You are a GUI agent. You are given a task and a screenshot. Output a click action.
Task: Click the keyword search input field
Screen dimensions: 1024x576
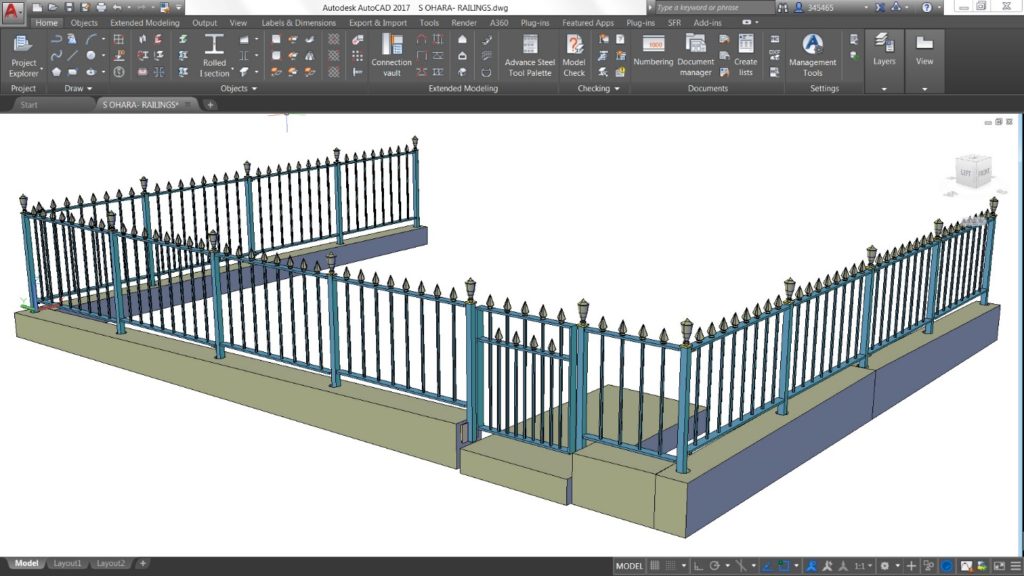(x=710, y=7)
